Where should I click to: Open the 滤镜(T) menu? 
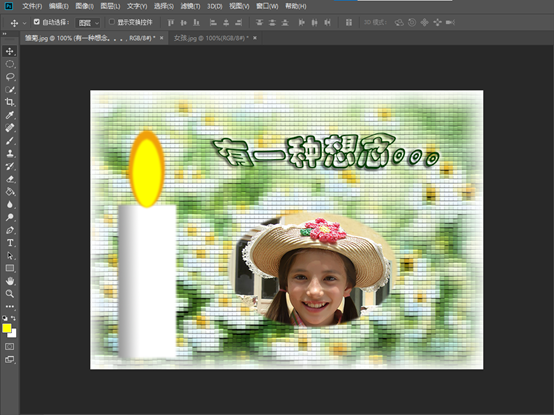[190, 6]
